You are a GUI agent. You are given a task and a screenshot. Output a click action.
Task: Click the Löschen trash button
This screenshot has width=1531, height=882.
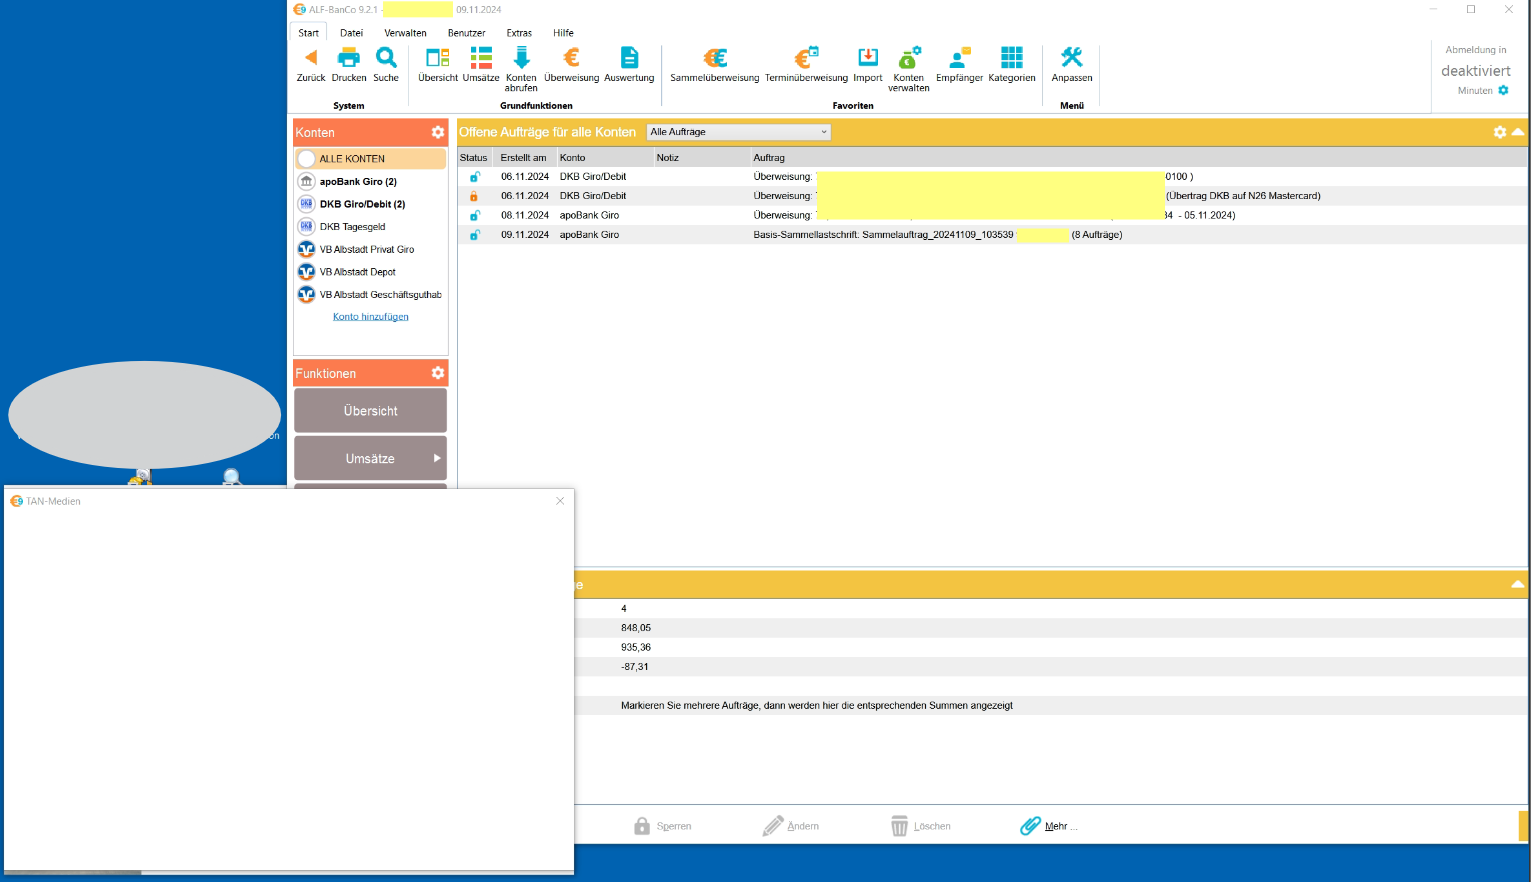coord(920,826)
